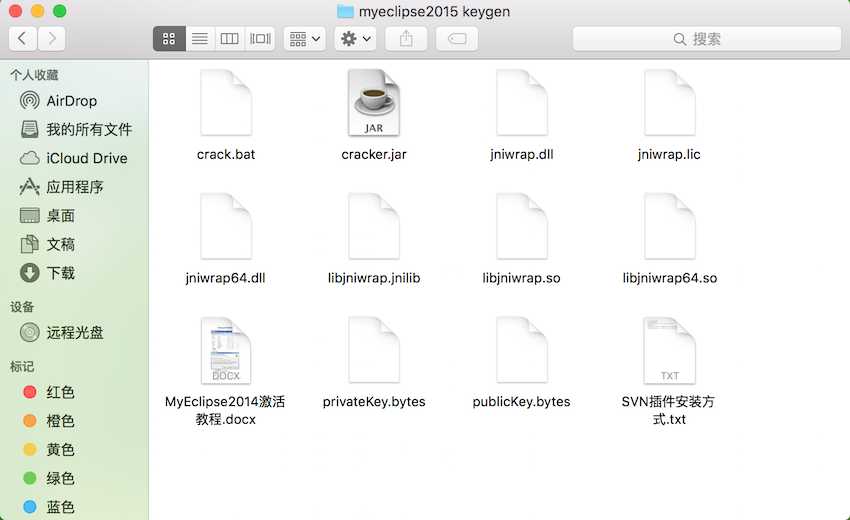Open AirDrop in sidebar

74,101
